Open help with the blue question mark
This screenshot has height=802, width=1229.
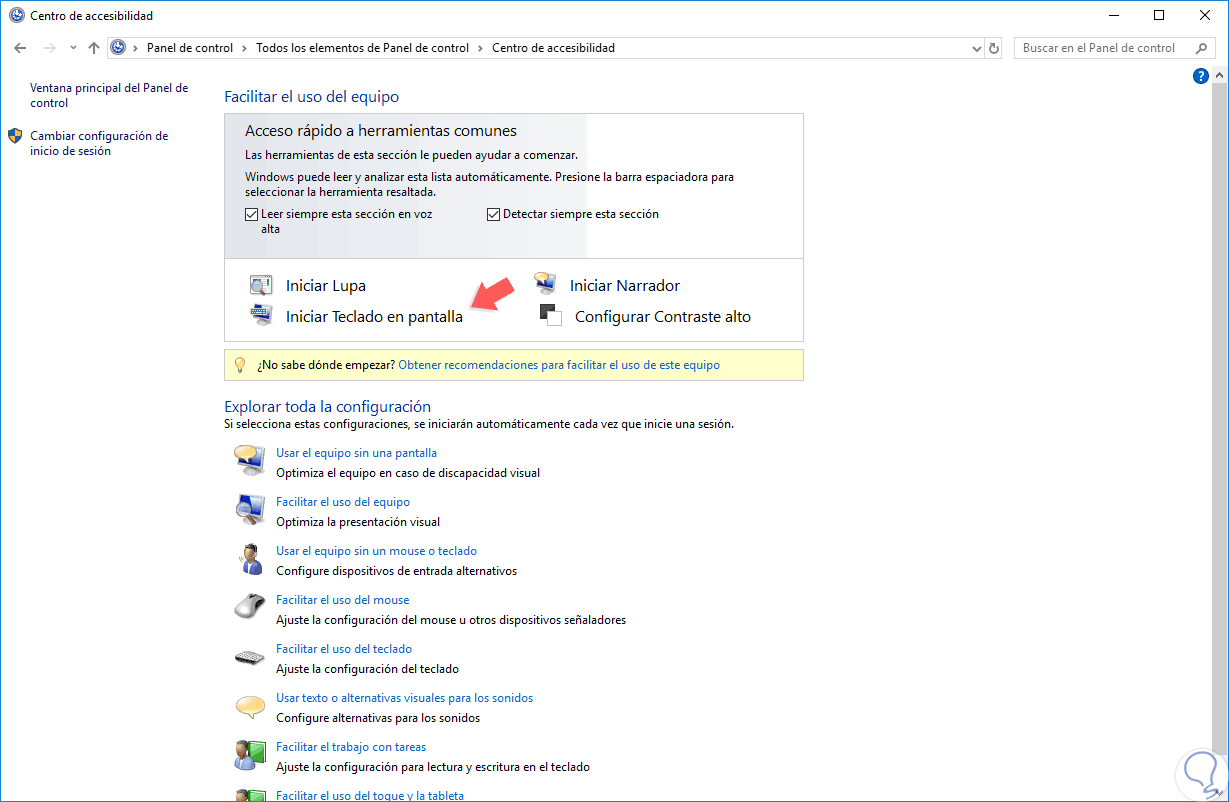pyautogui.click(x=1201, y=76)
